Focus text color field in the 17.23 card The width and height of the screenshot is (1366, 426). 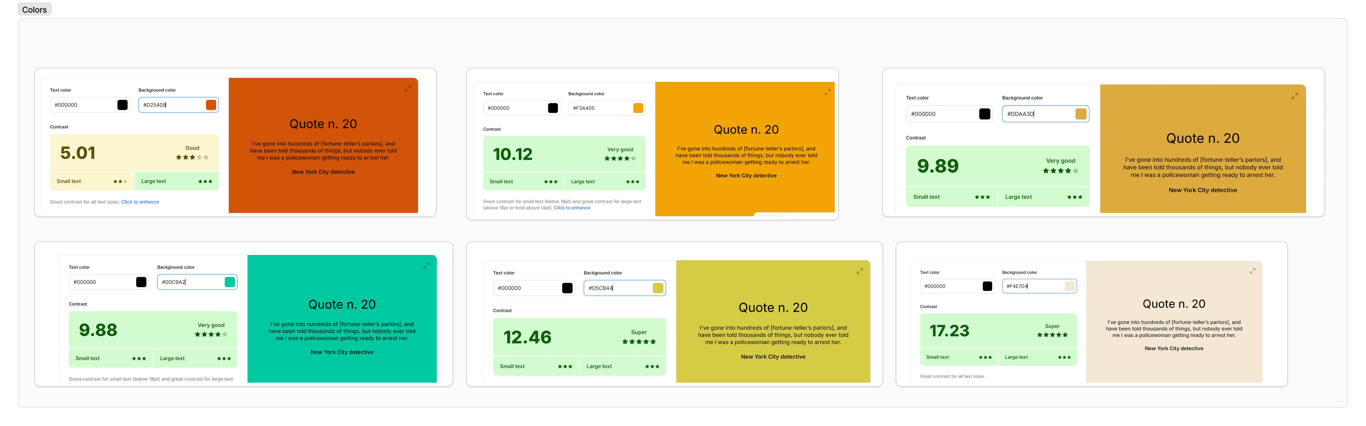958,286
